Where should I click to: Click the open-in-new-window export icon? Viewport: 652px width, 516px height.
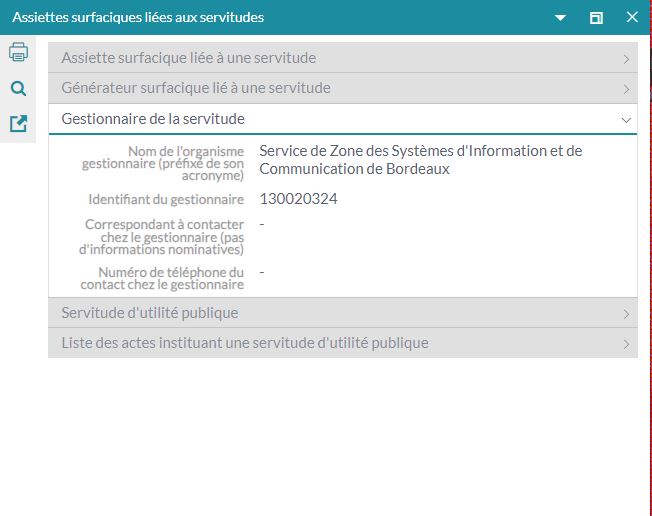pos(18,124)
